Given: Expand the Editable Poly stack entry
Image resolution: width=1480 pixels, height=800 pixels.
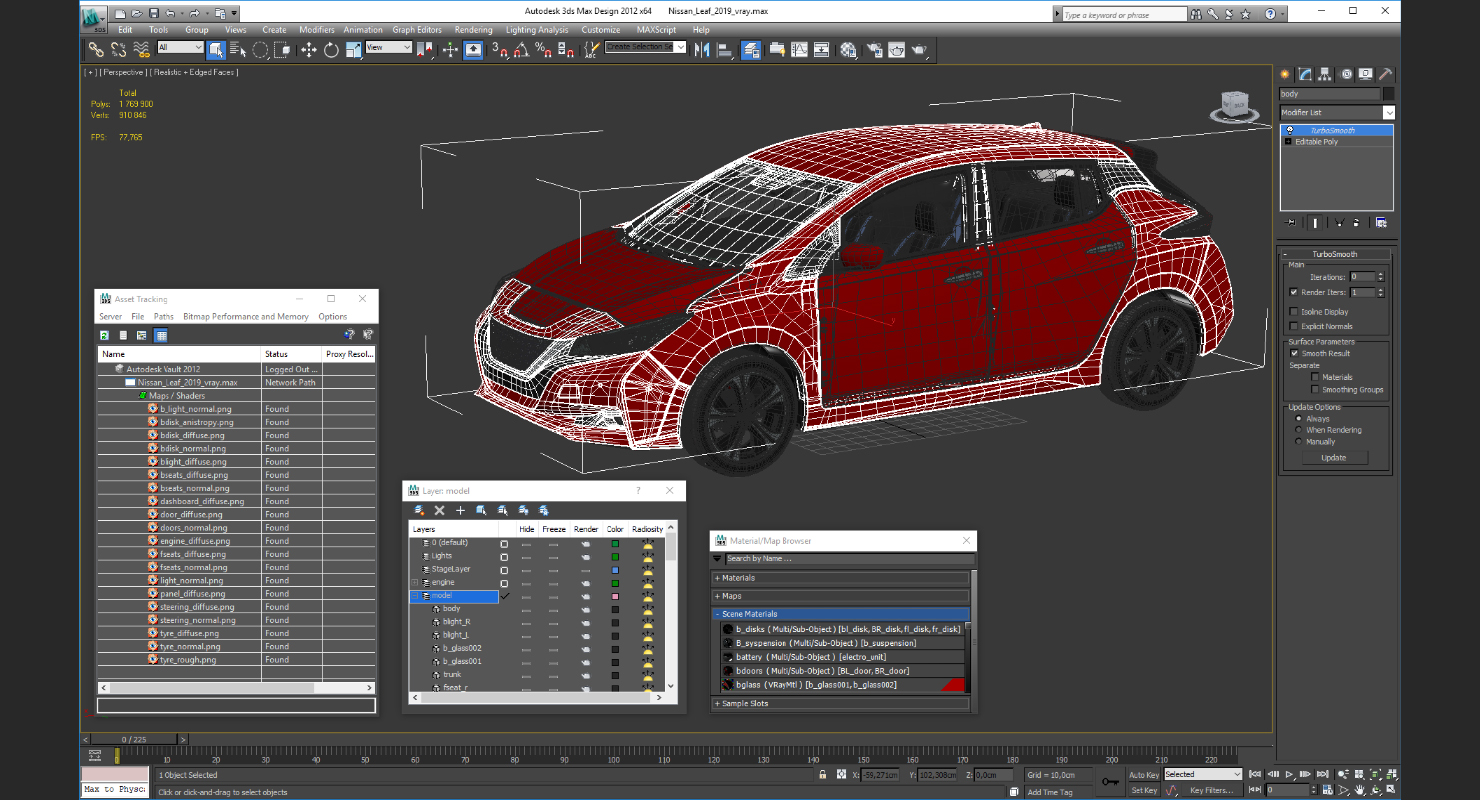Looking at the screenshot, I should [1288, 142].
